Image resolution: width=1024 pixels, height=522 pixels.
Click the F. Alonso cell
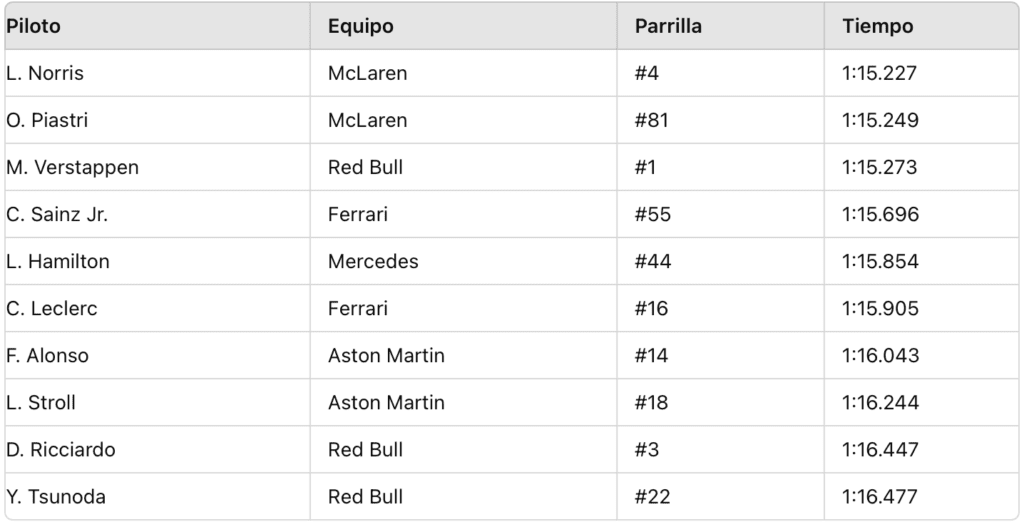coord(48,355)
